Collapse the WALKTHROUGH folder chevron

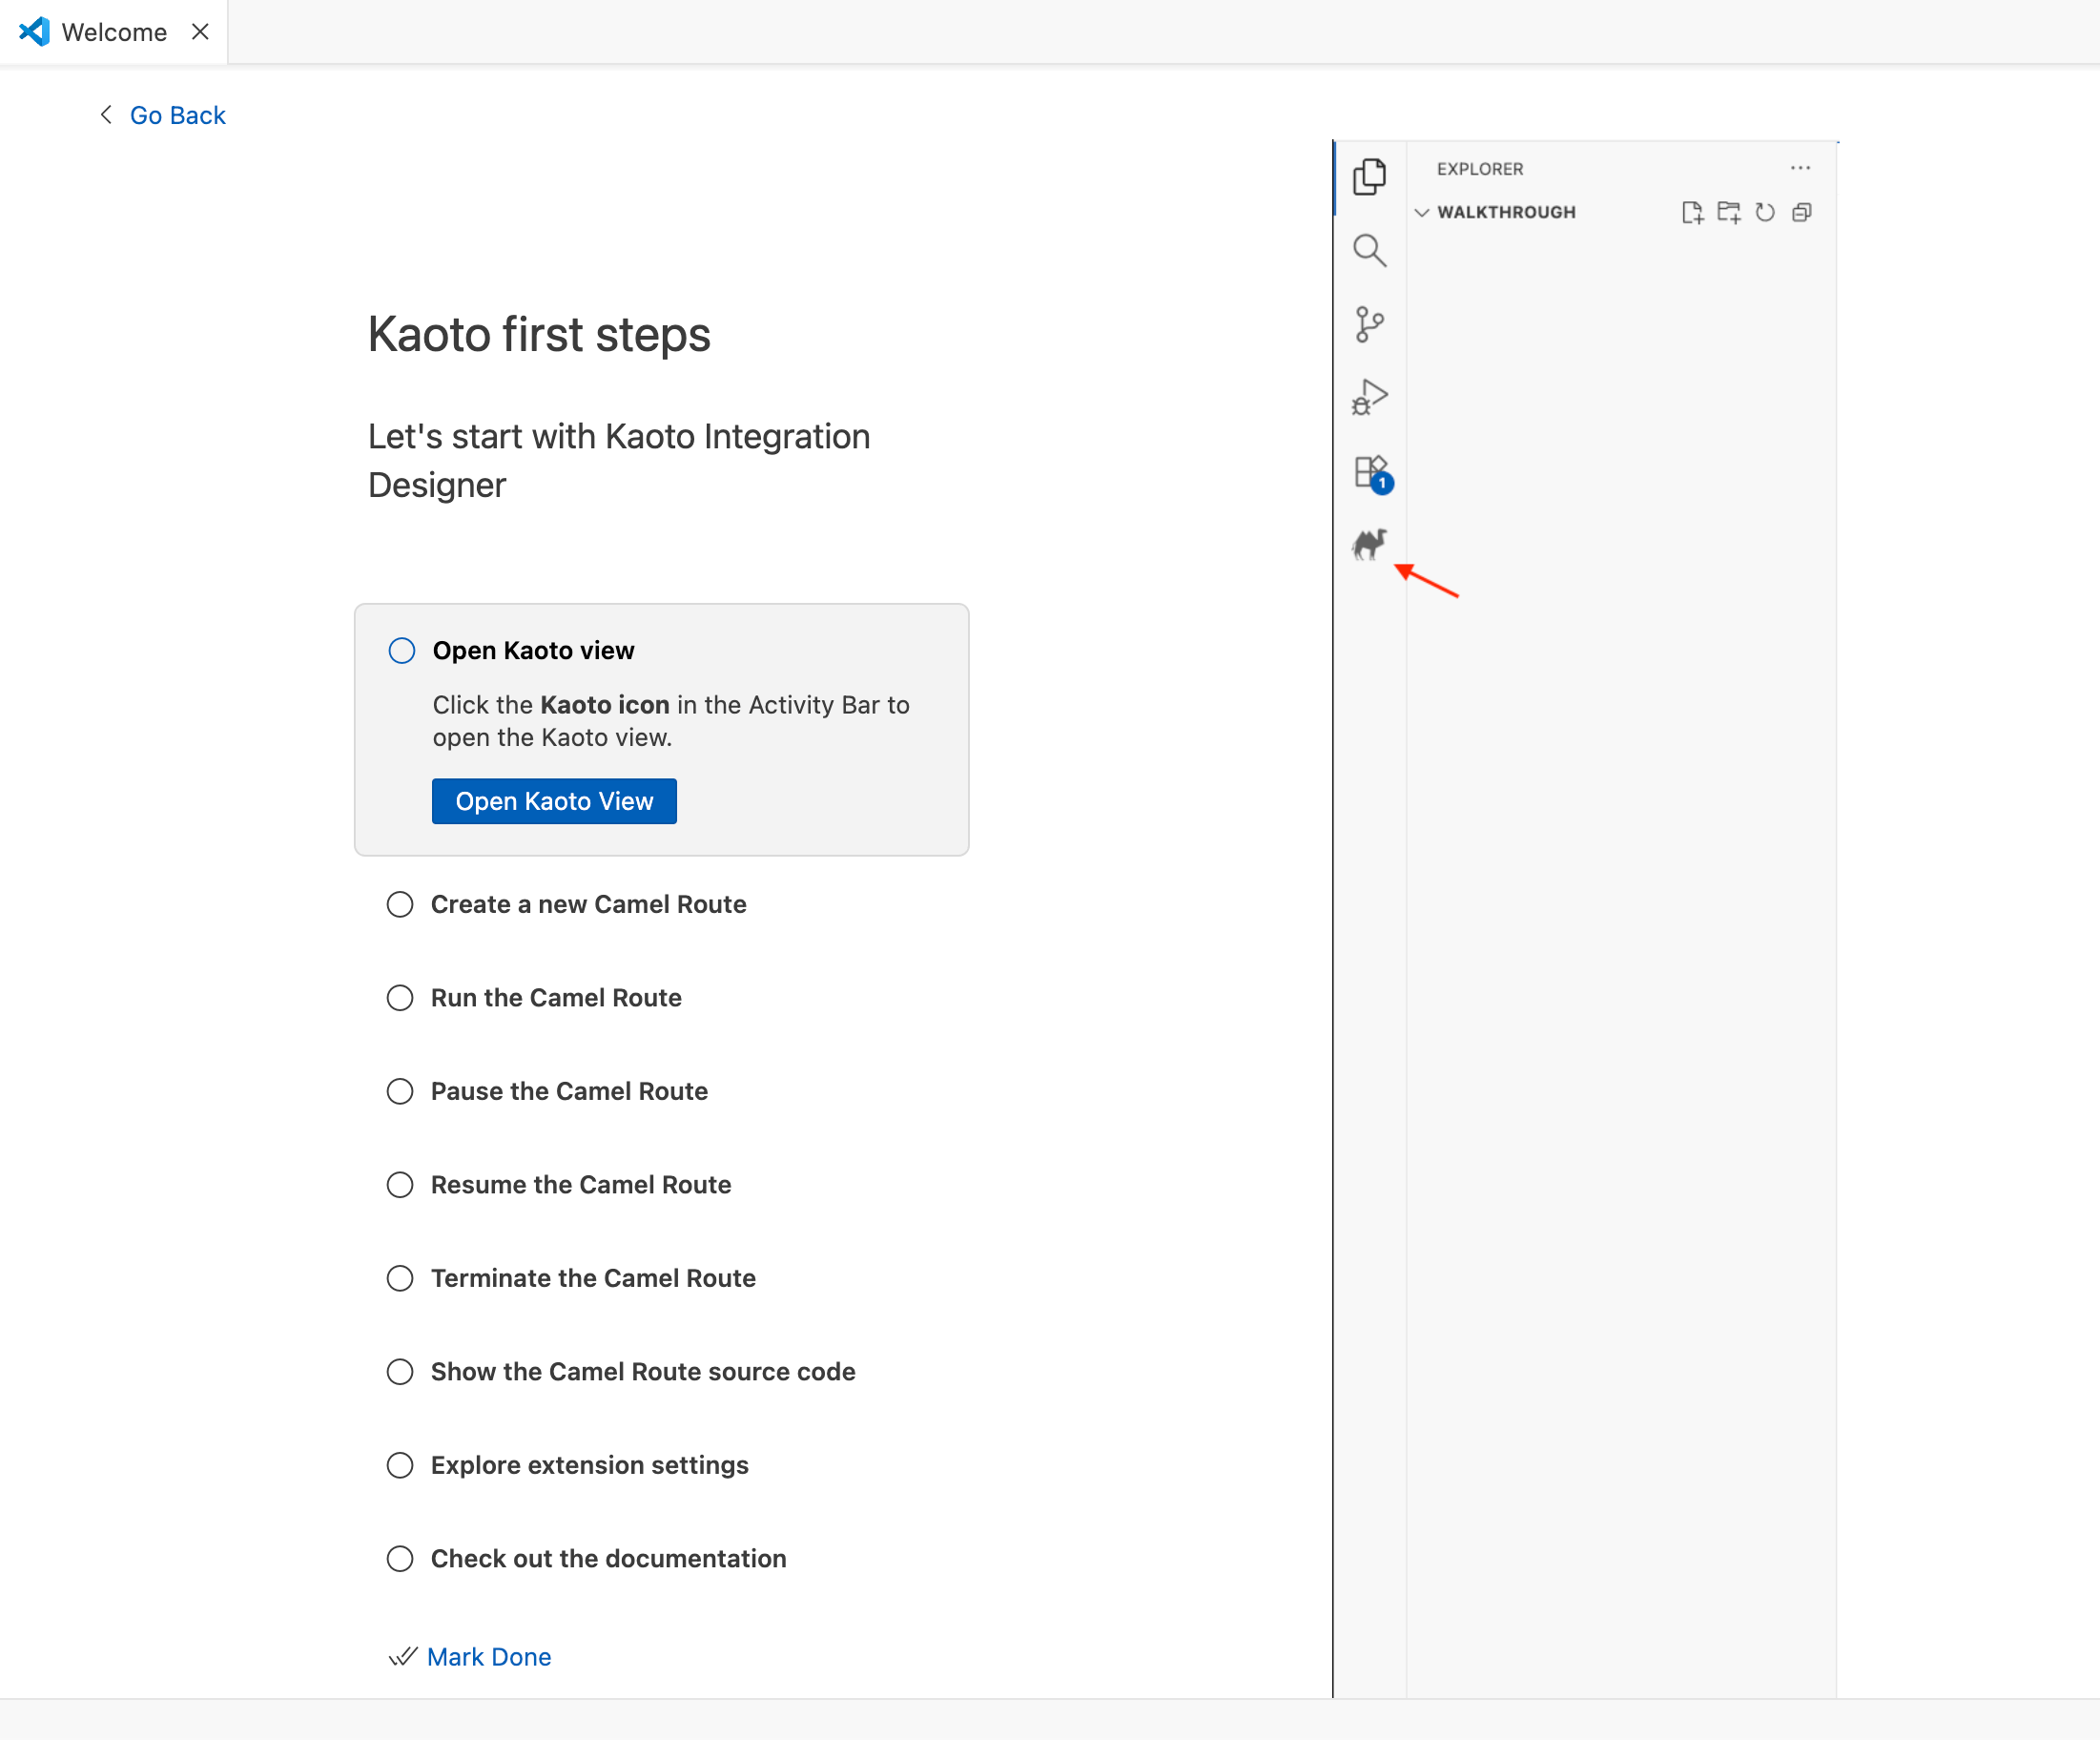(x=1421, y=212)
